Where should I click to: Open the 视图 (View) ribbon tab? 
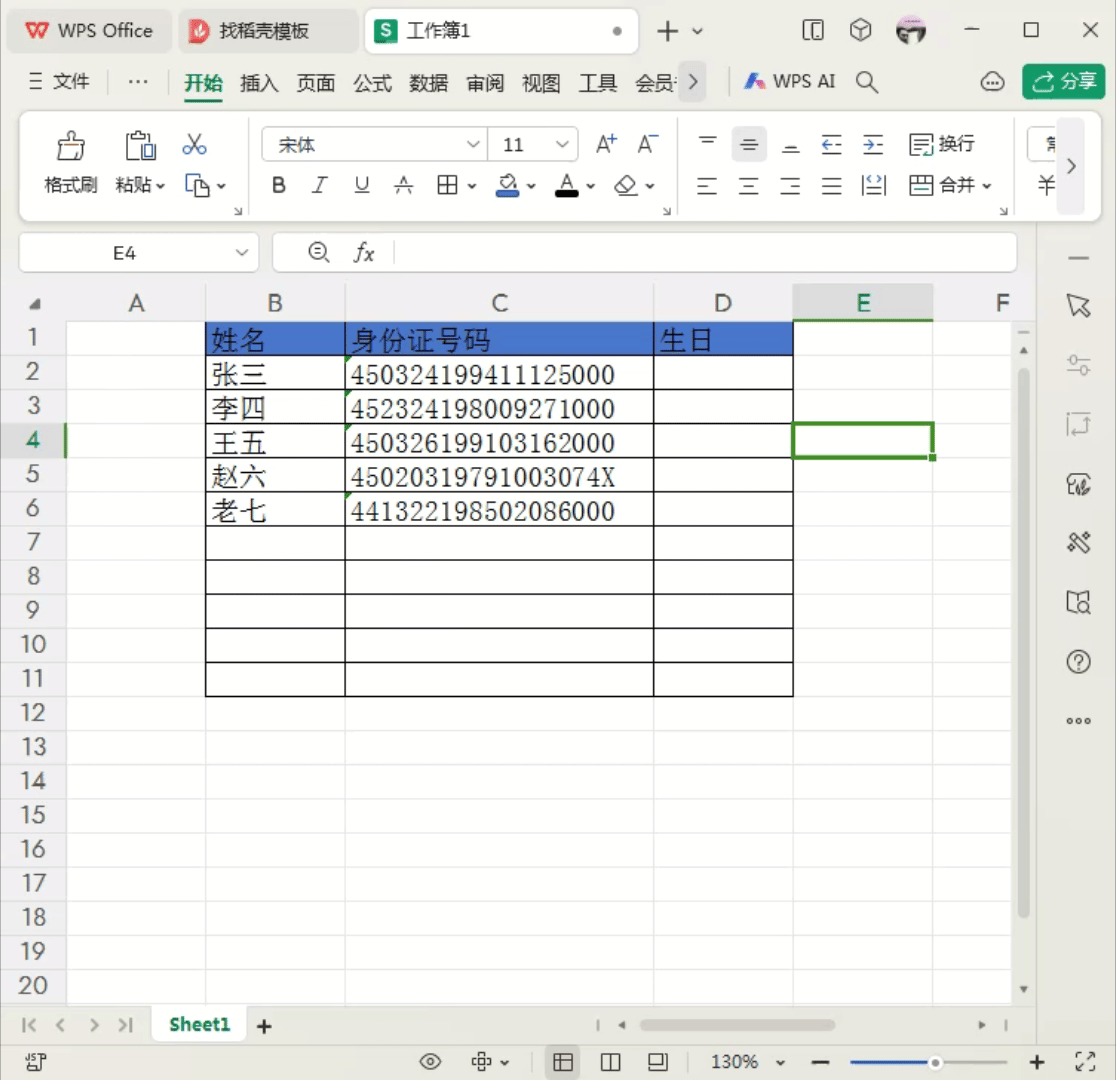(x=541, y=83)
